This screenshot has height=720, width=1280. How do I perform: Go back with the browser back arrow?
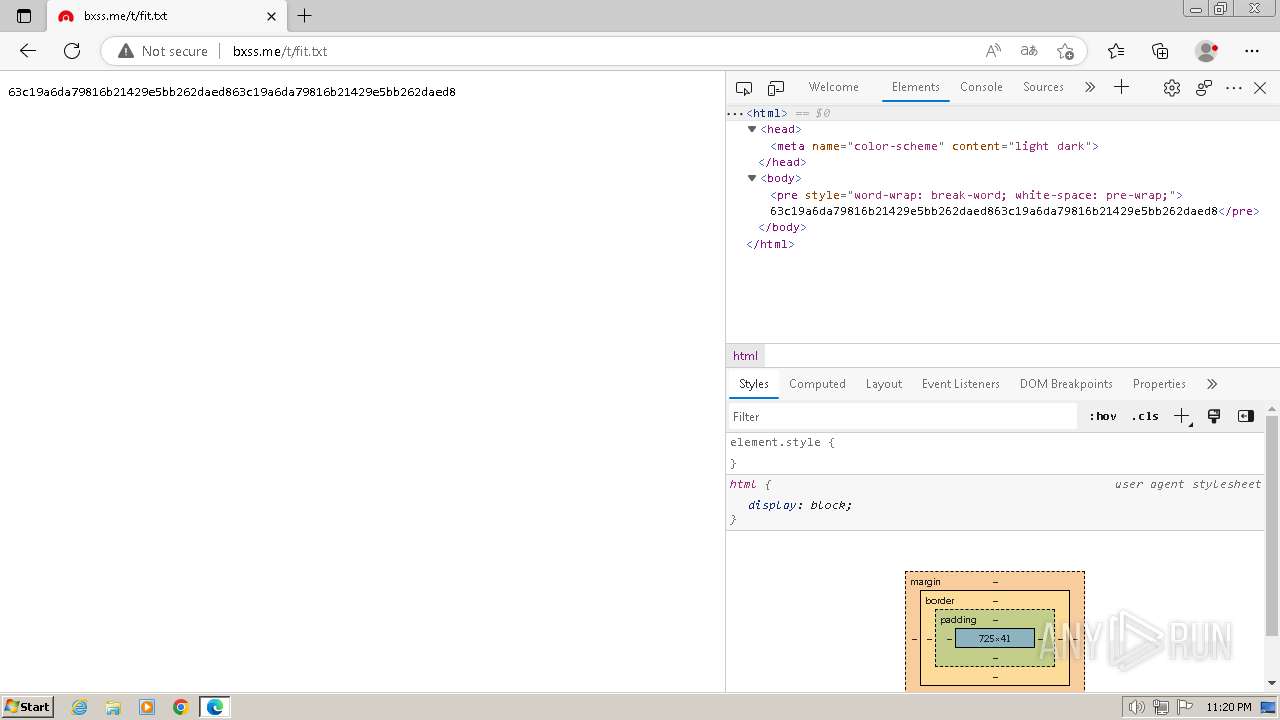28,51
